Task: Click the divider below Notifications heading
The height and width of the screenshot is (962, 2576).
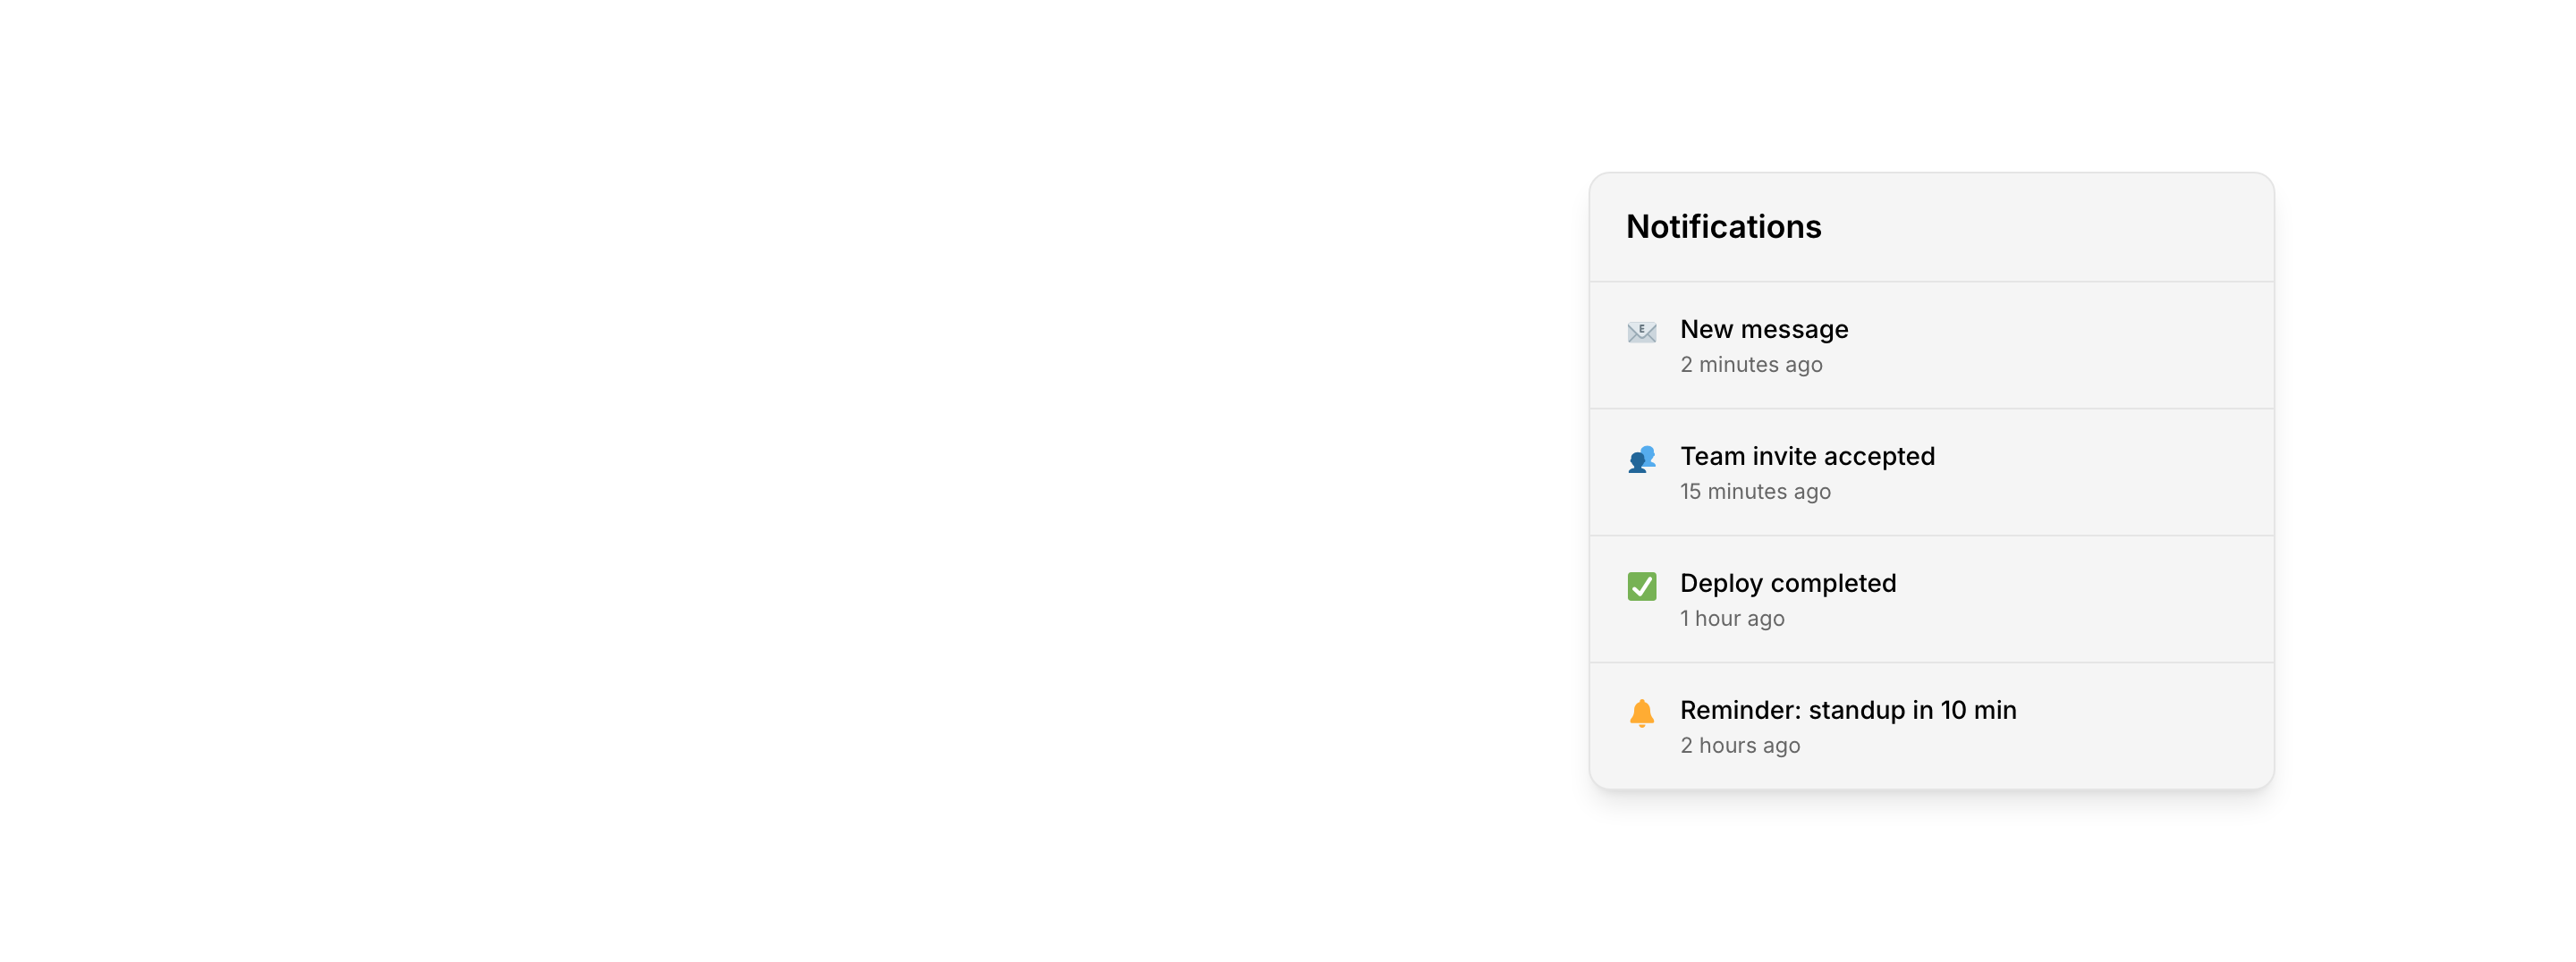Action: tap(1930, 282)
